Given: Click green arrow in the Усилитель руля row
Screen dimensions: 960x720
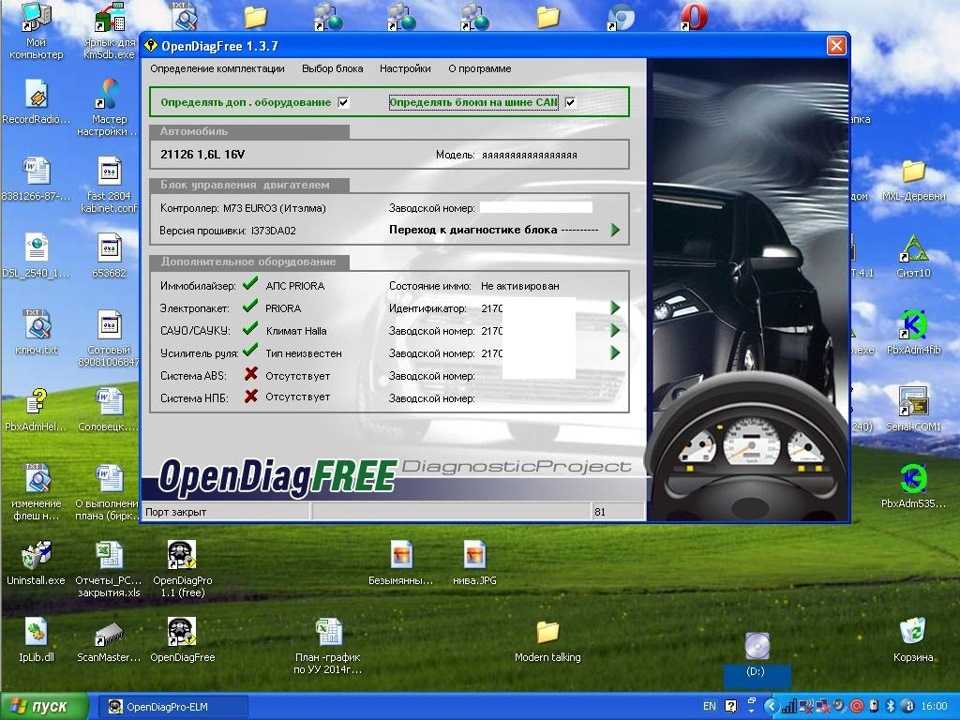Looking at the screenshot, I should point(615,353).
